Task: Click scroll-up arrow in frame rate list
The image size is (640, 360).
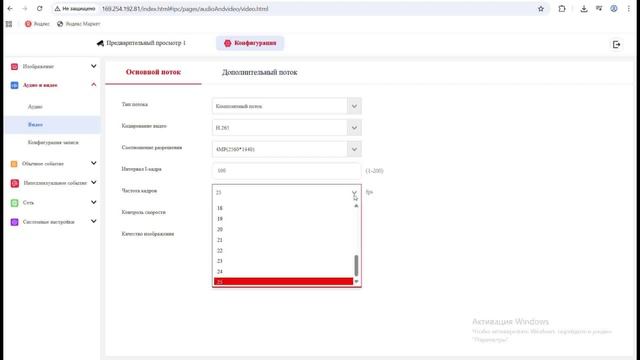Action: coord(356,206)
